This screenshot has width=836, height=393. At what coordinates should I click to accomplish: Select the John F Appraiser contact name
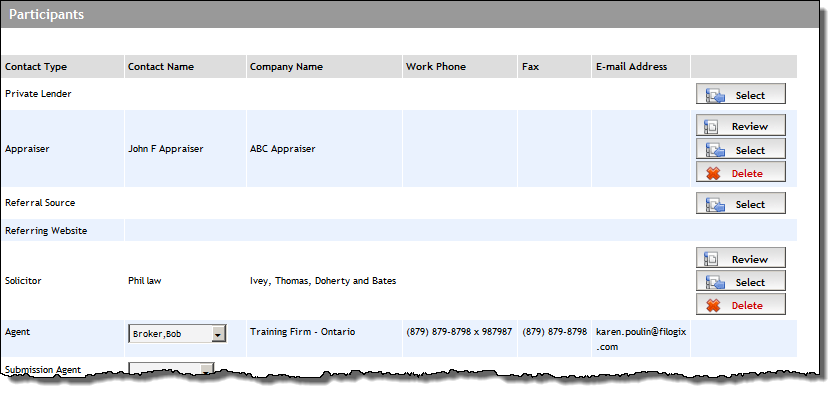pos(165,149)
